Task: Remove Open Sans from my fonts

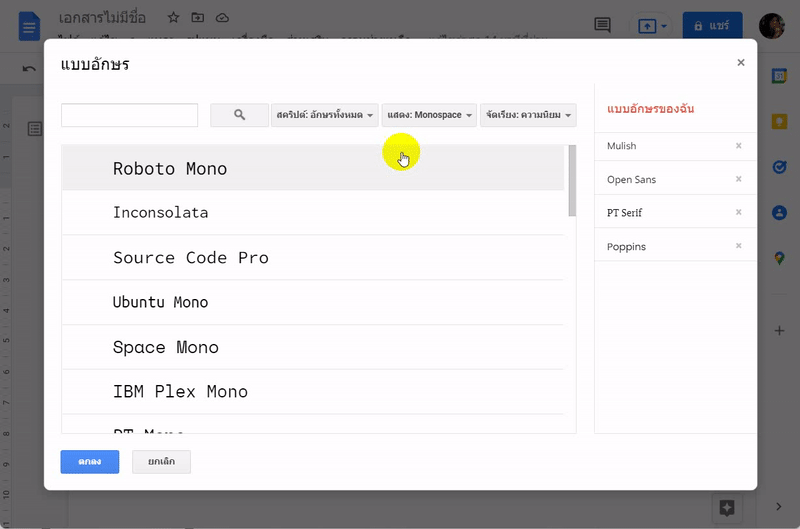Action: pyautogui.click(x=739, y=180)
